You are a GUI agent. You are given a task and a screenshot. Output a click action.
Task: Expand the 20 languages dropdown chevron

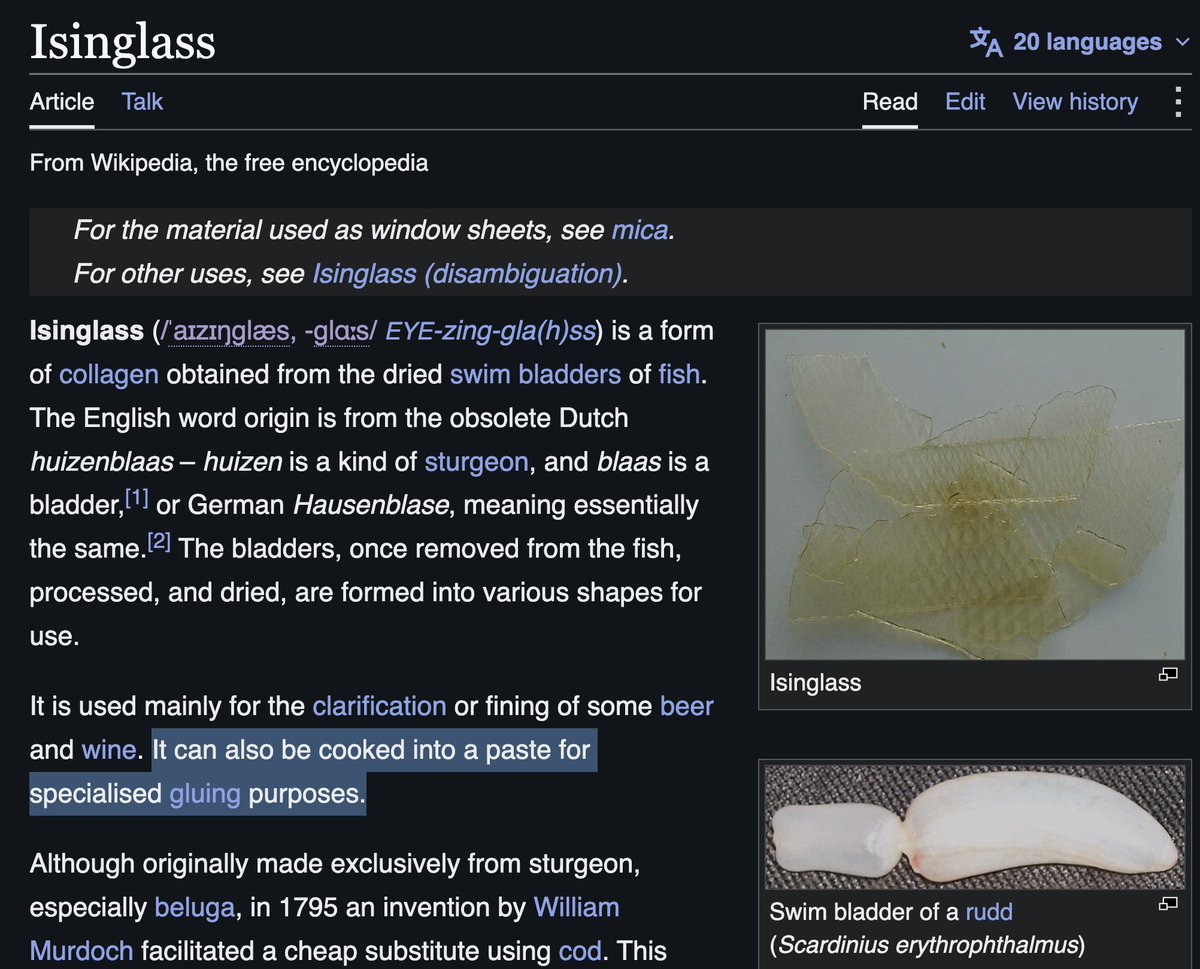pyautogui.click(x=1182, y=43)
